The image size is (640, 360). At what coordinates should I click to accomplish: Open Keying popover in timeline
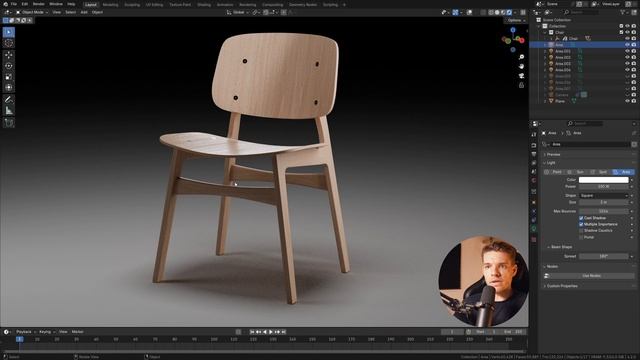(x=46, y=332)
